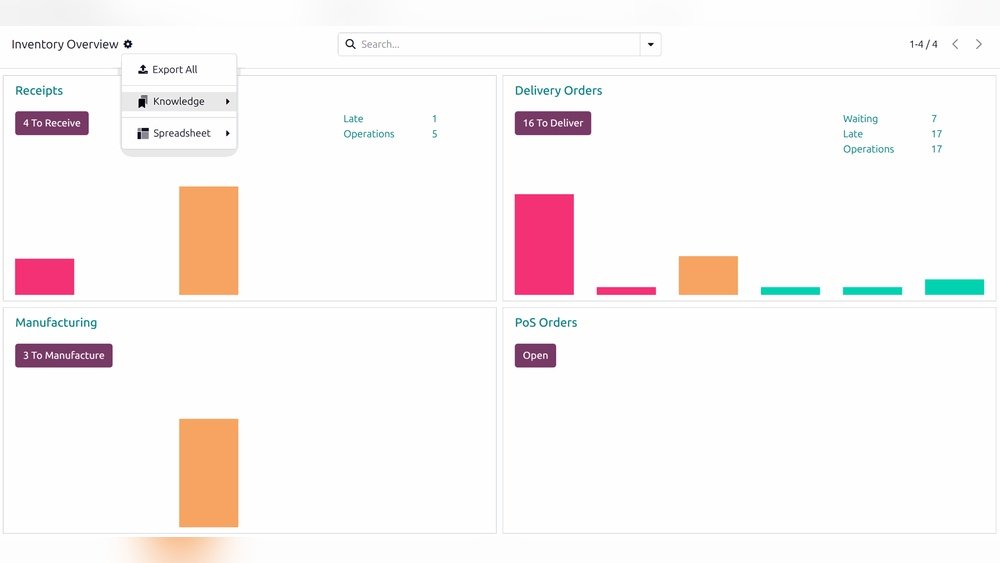Viewport: 1000px width, 563px height.
Task: Open the PoS Orders session button
Action: pos(535,355)
